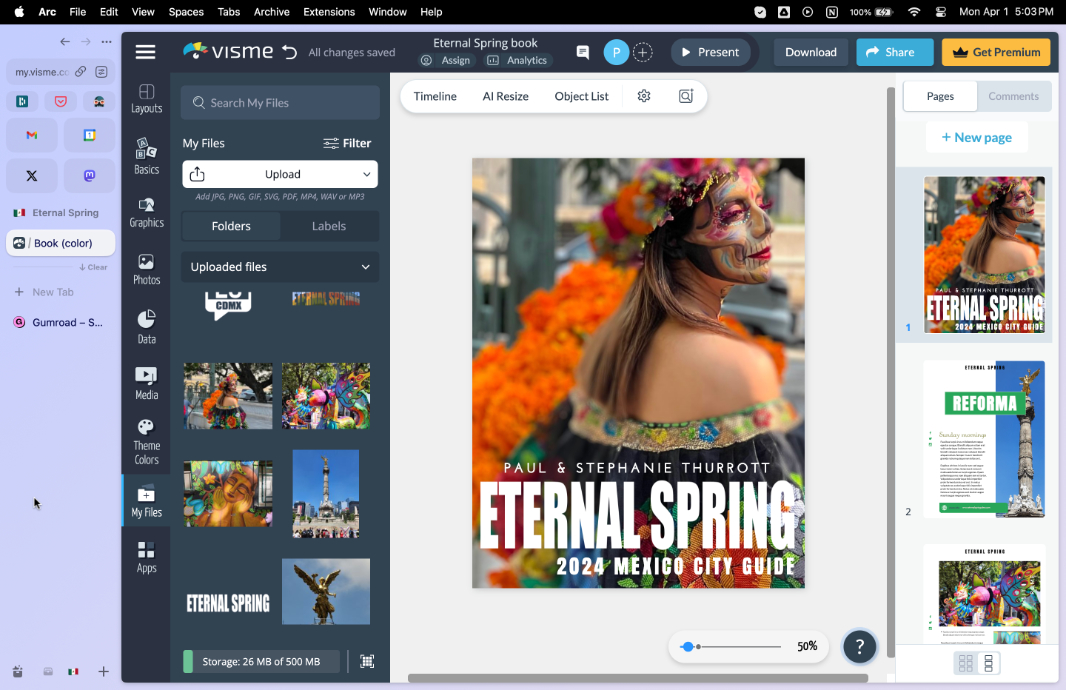The height and width of the screenshot is (690, 1066).
Task: Open the Photos sidebar panel
Action: [x=146, y=269]
